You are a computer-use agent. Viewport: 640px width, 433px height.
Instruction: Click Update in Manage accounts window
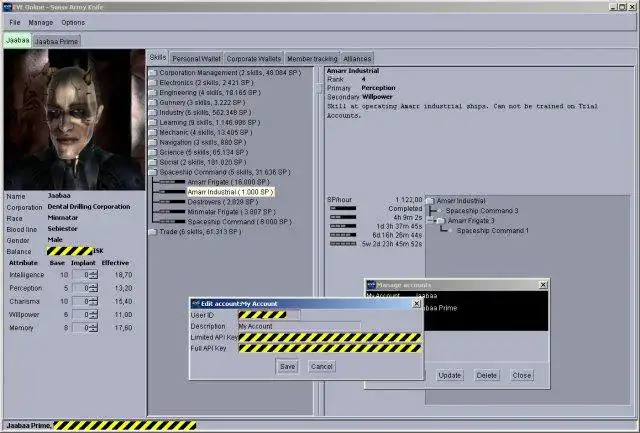449,375
